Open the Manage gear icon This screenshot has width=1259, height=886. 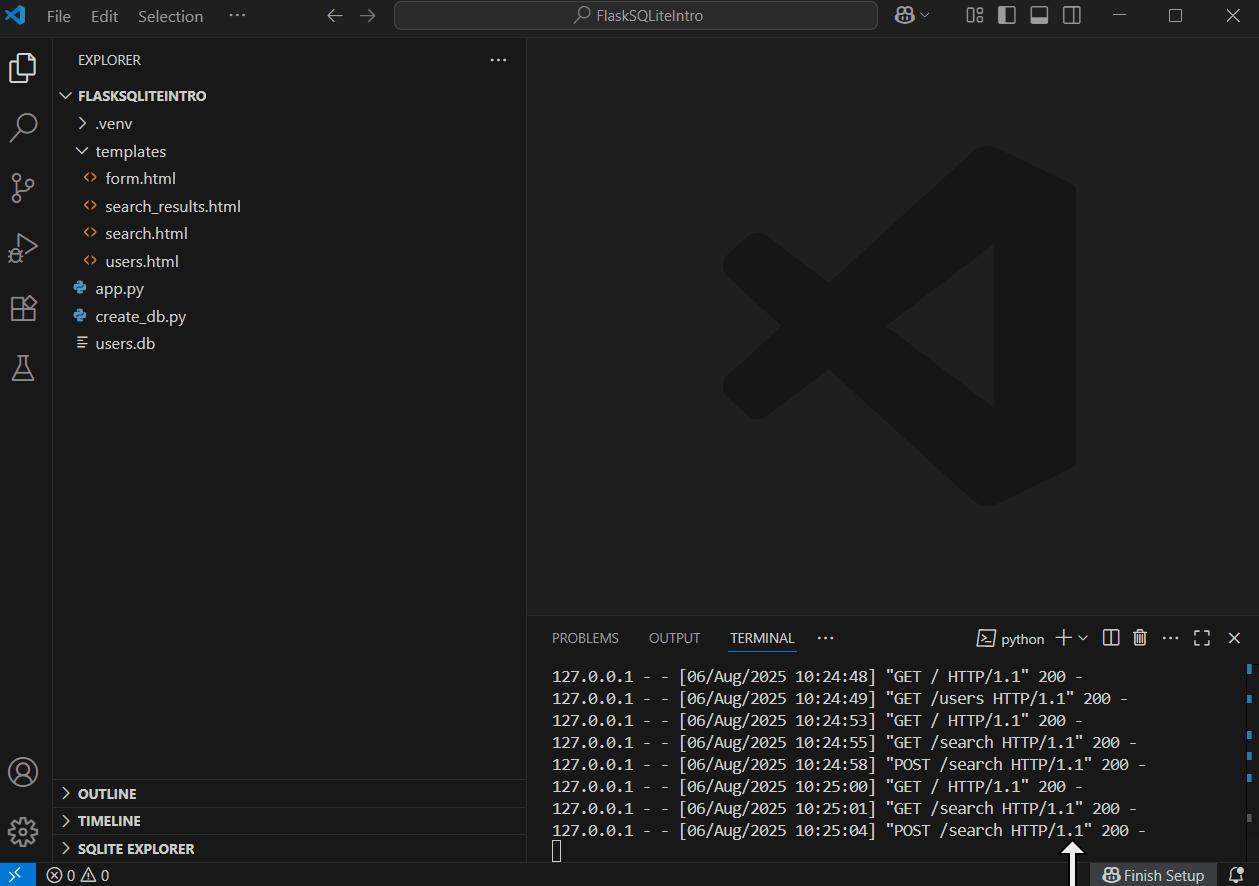(23, 831)
